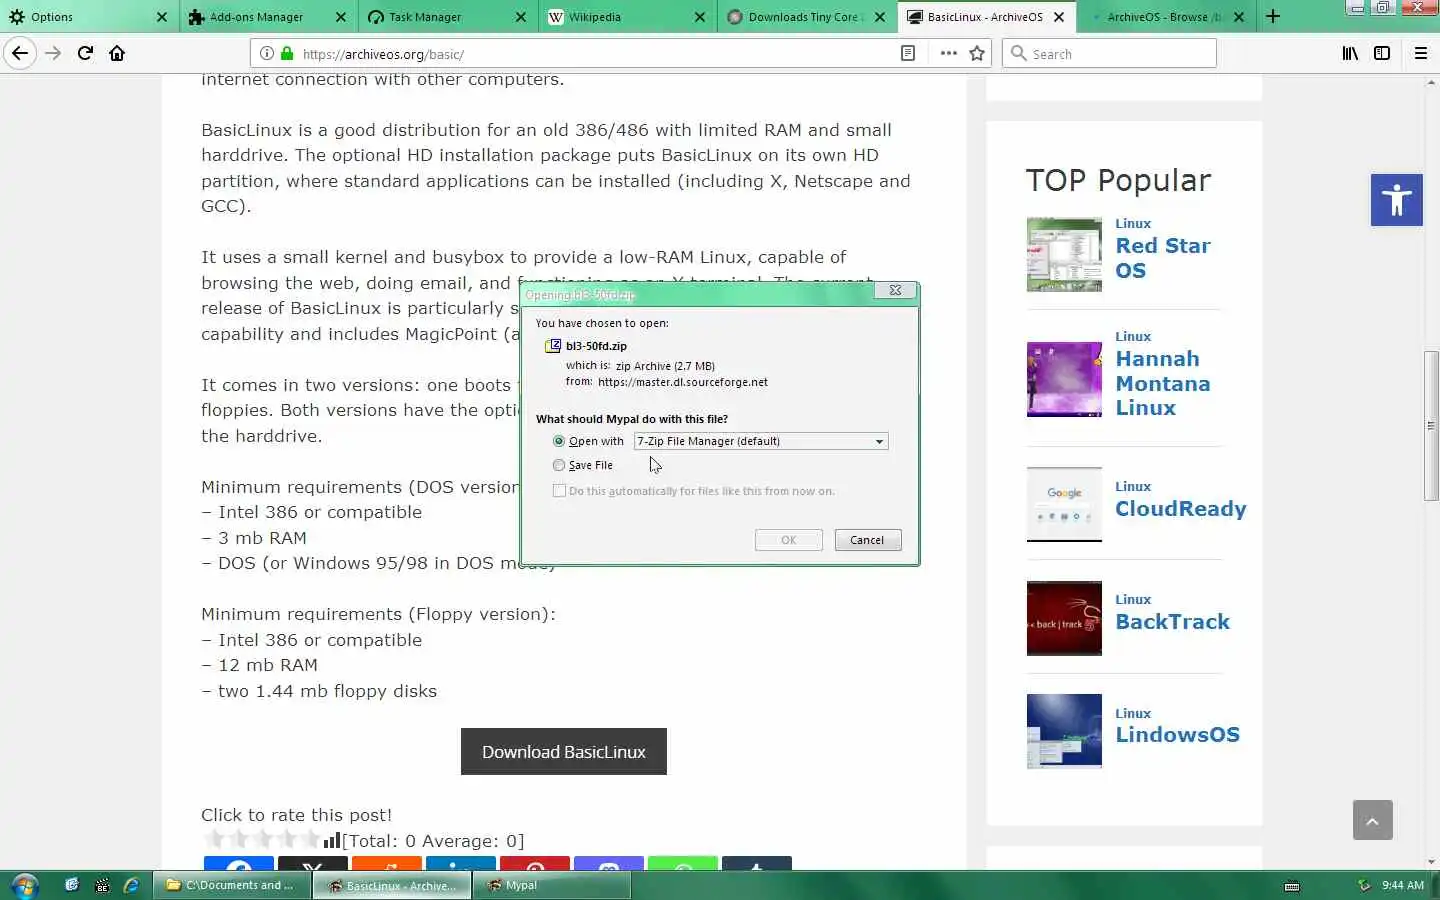Close the Task Manager tab
The width and height of the screenshot is (1440, 900).
pos(520,17)
